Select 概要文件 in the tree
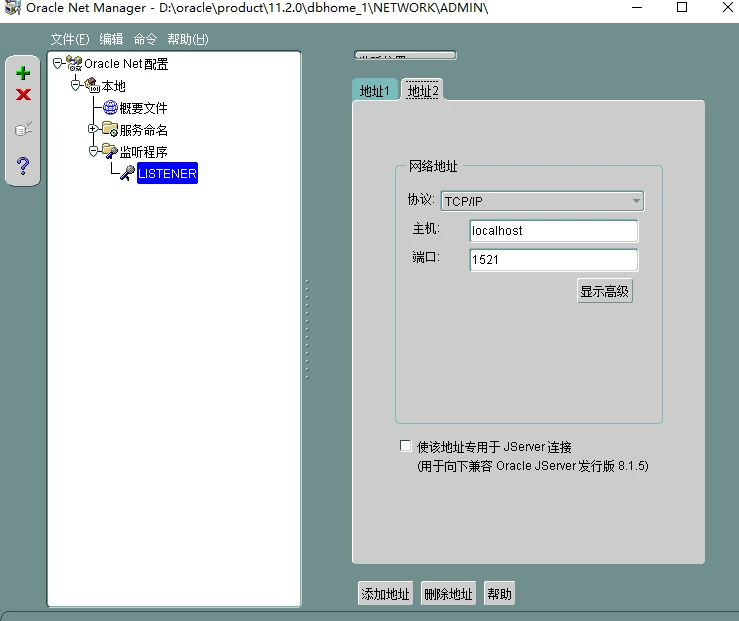This screenshot has height=621, width=739. tap(143, 108)
